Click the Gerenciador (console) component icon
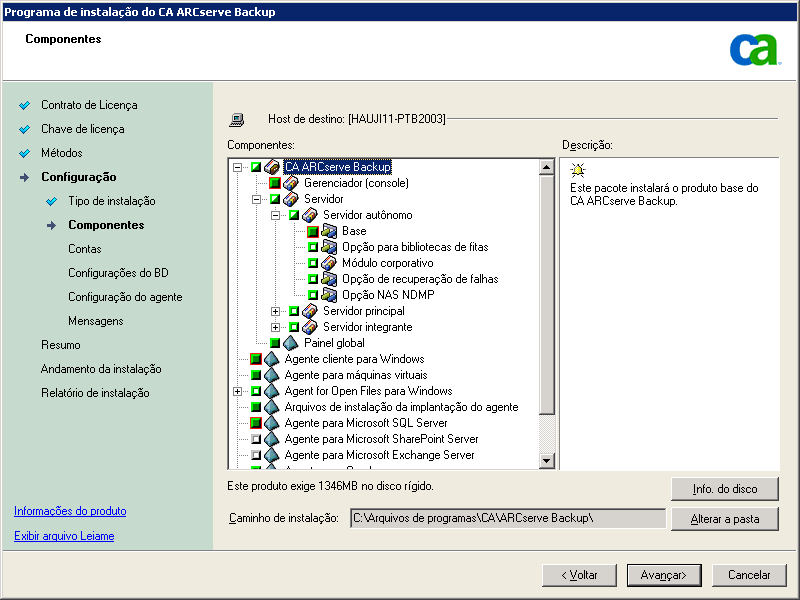 click(292, 184)
